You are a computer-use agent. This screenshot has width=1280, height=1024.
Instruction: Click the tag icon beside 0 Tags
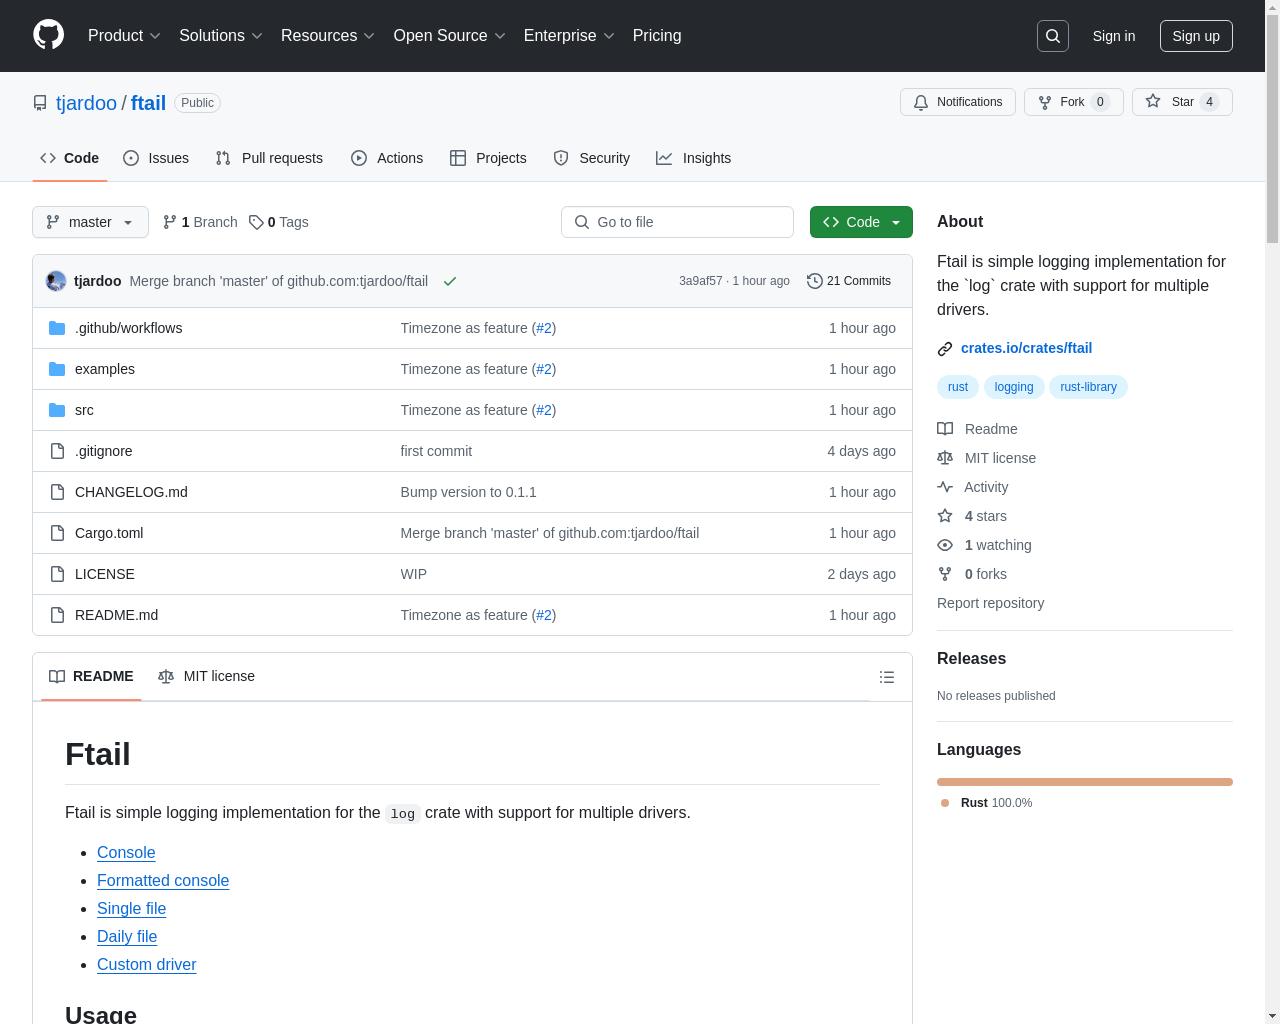pyautogui.click(x=256, y=222)
